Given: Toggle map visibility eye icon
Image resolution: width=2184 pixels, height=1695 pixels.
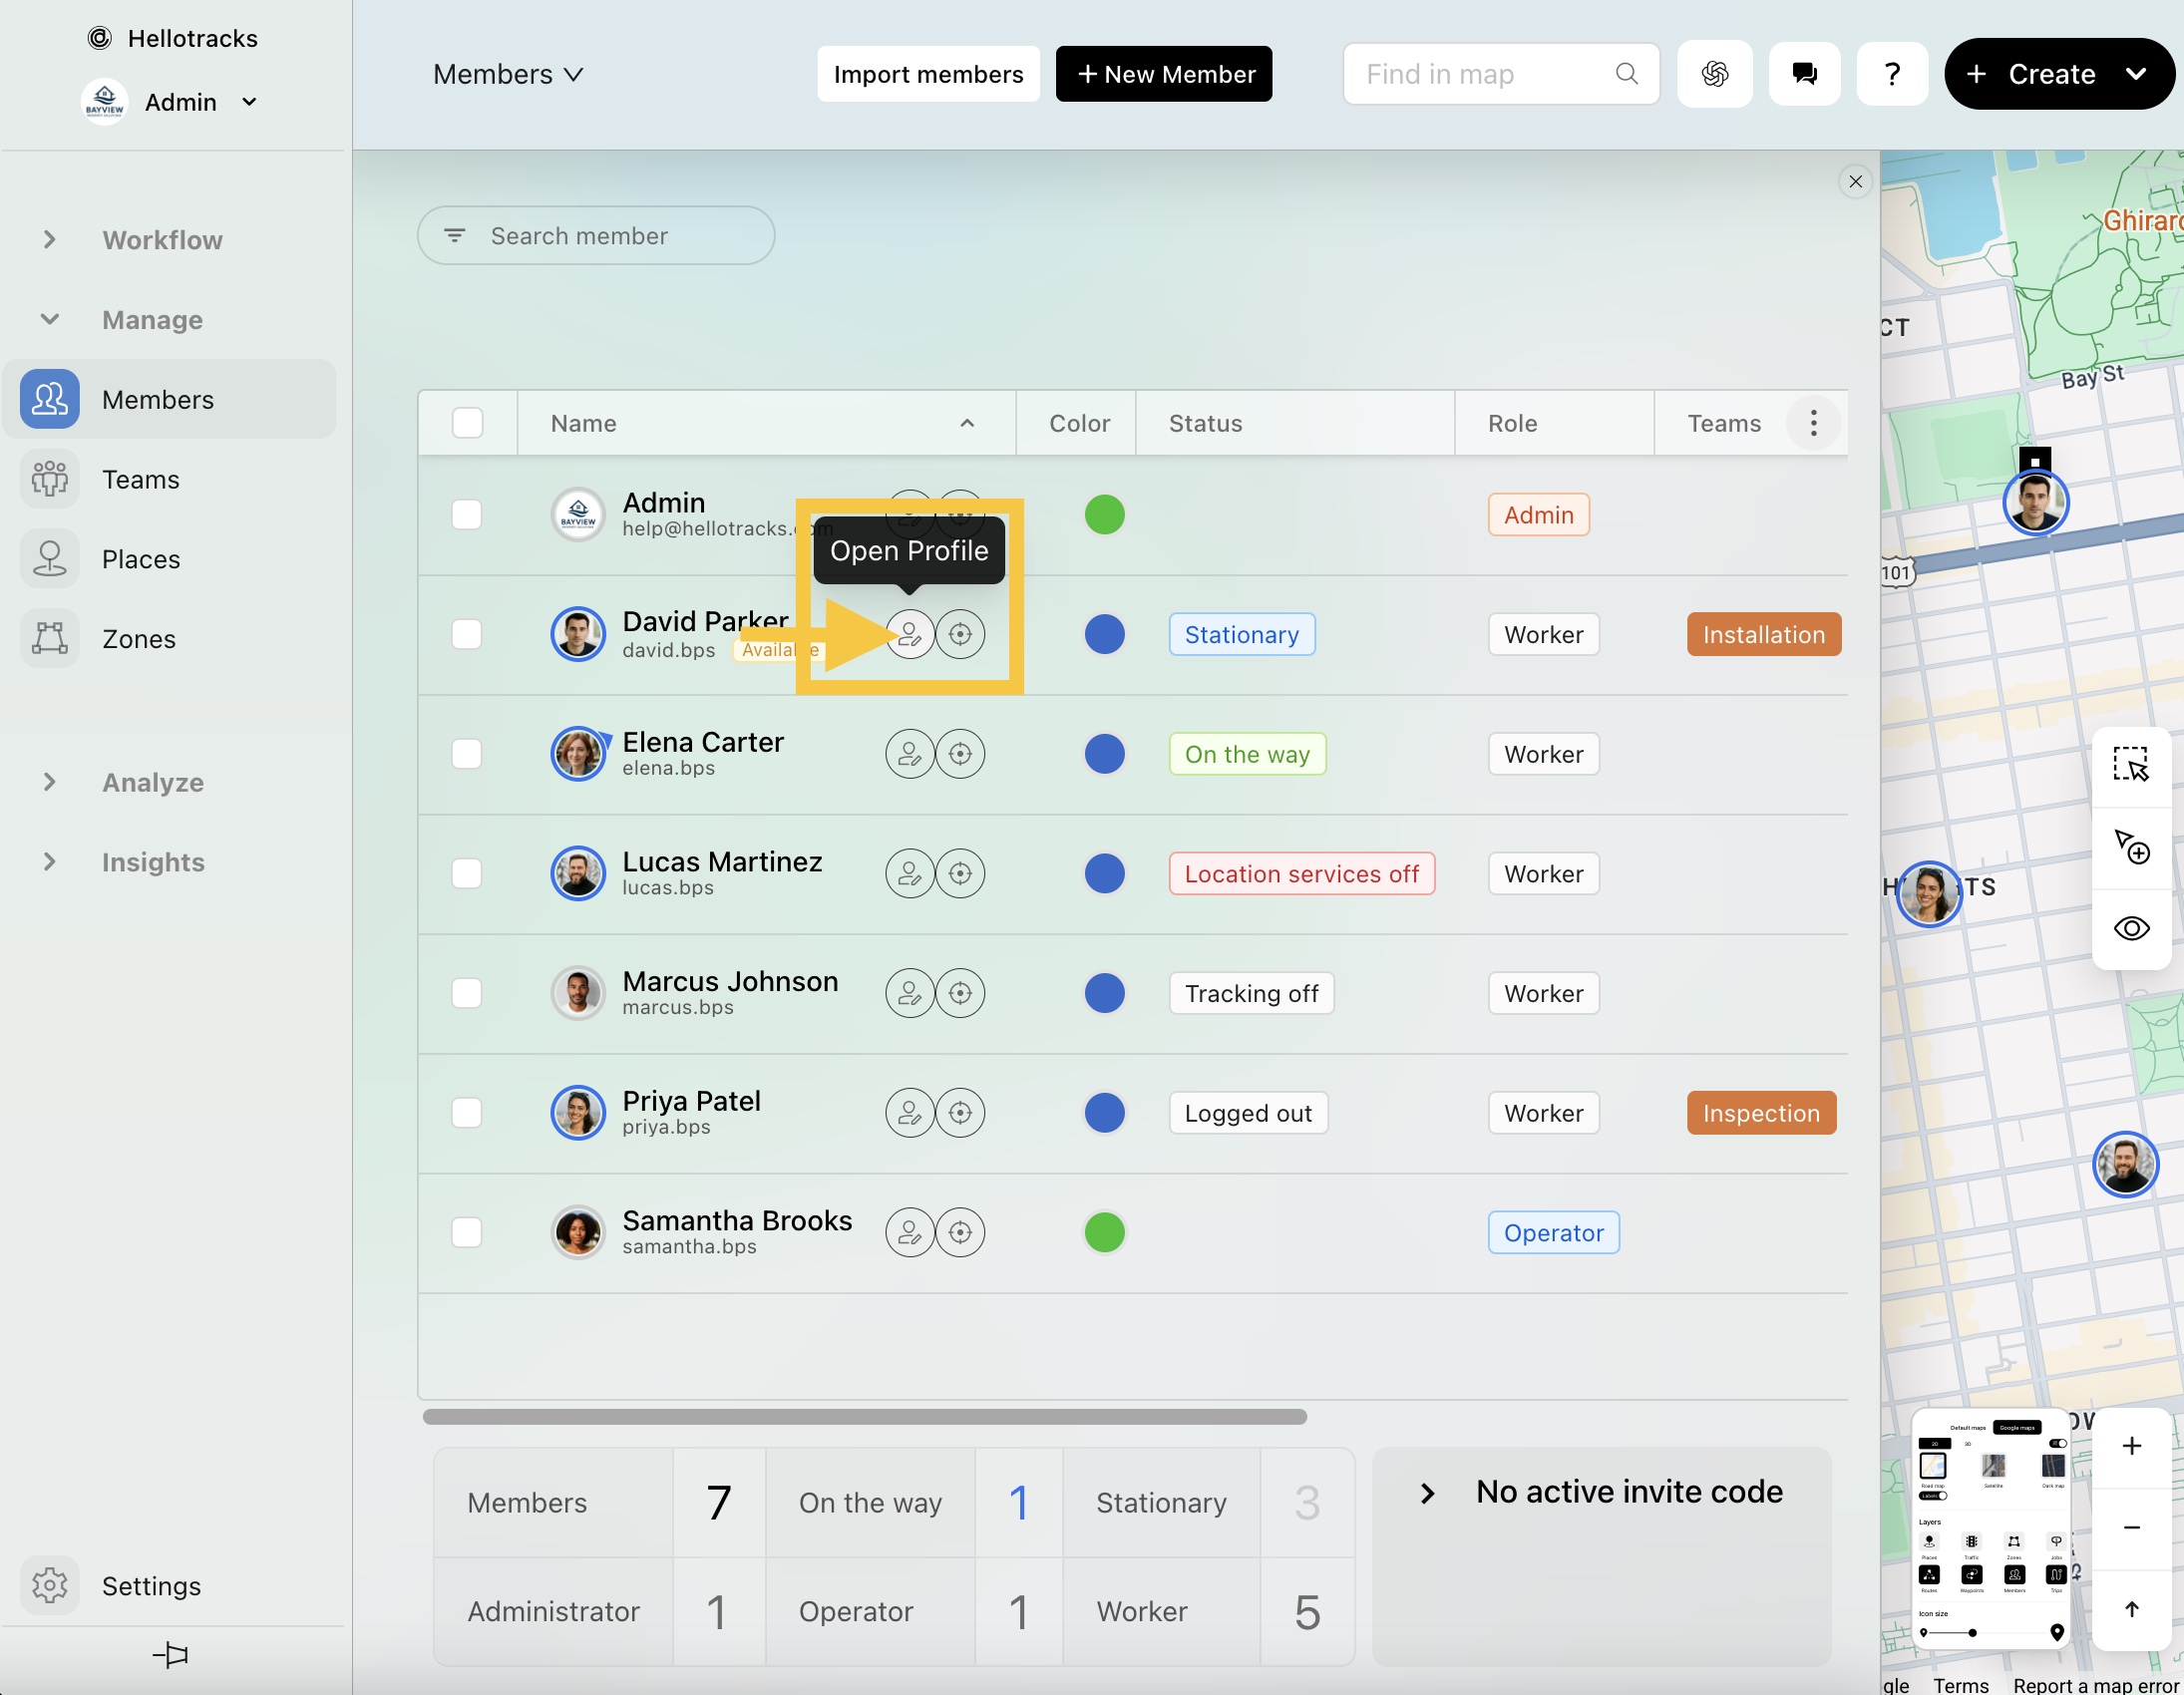Looking at the screenshot, I should (x=2130, y=928).
